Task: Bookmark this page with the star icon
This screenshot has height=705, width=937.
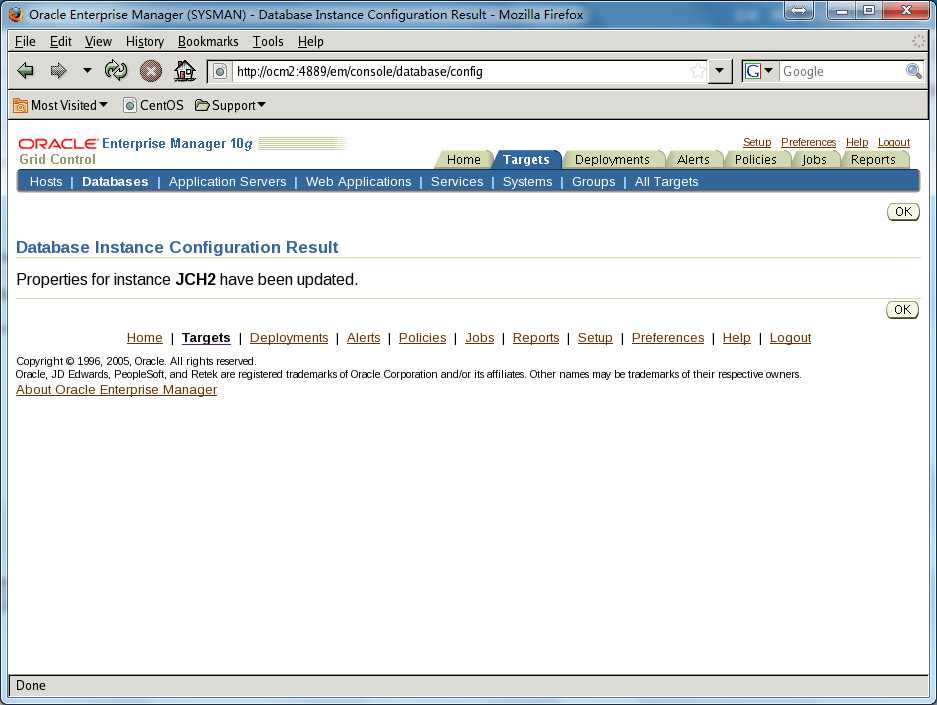Action: point(697,72)
